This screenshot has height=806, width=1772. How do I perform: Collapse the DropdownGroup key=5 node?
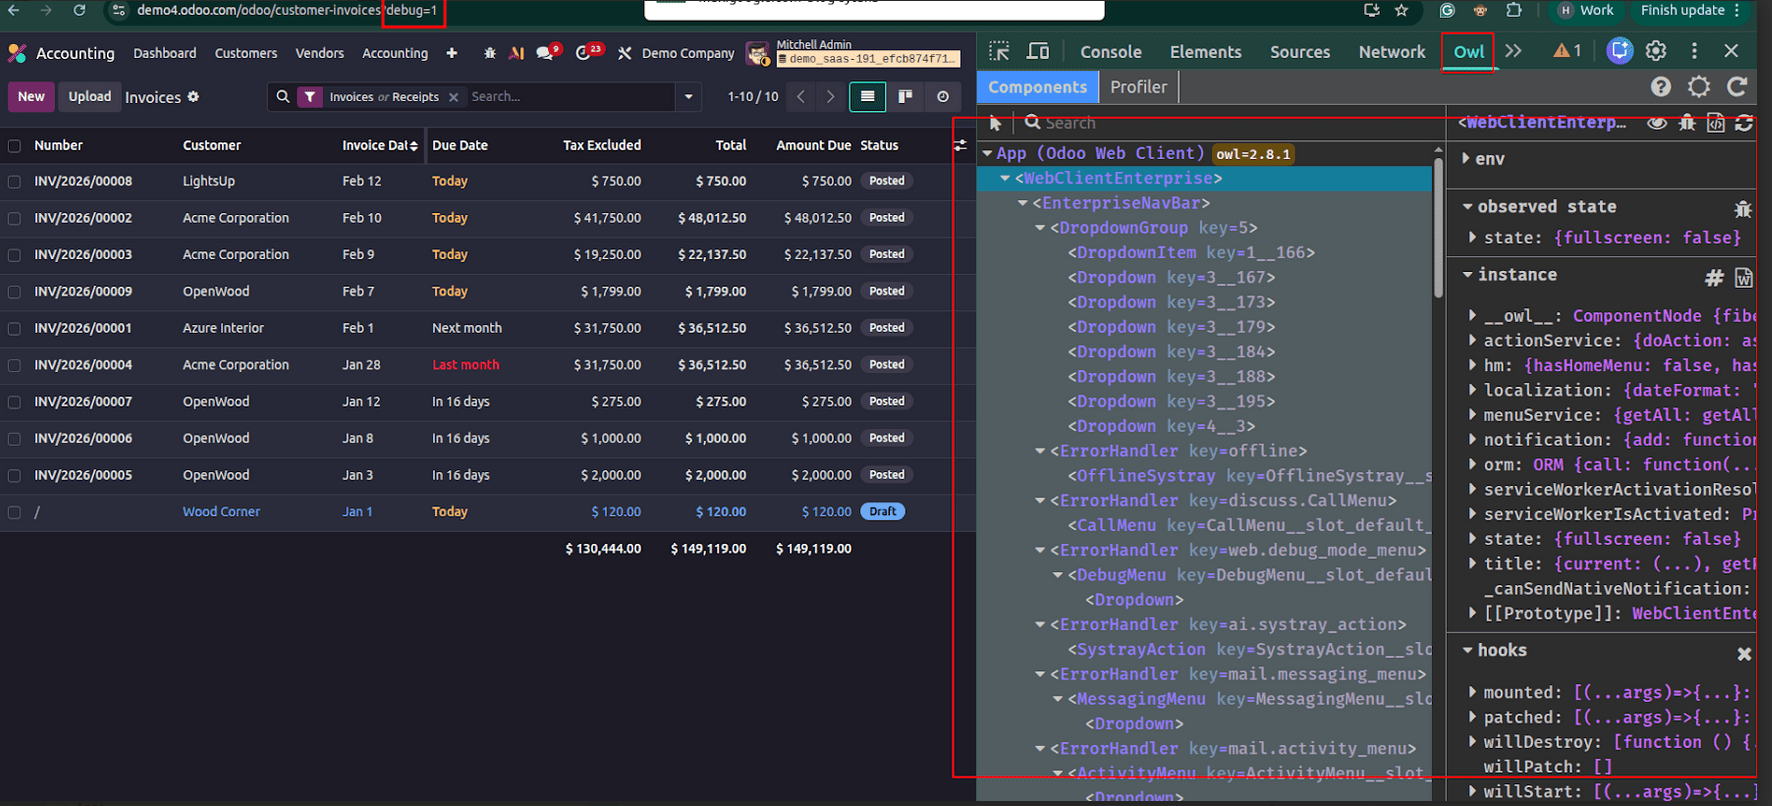1040,228
